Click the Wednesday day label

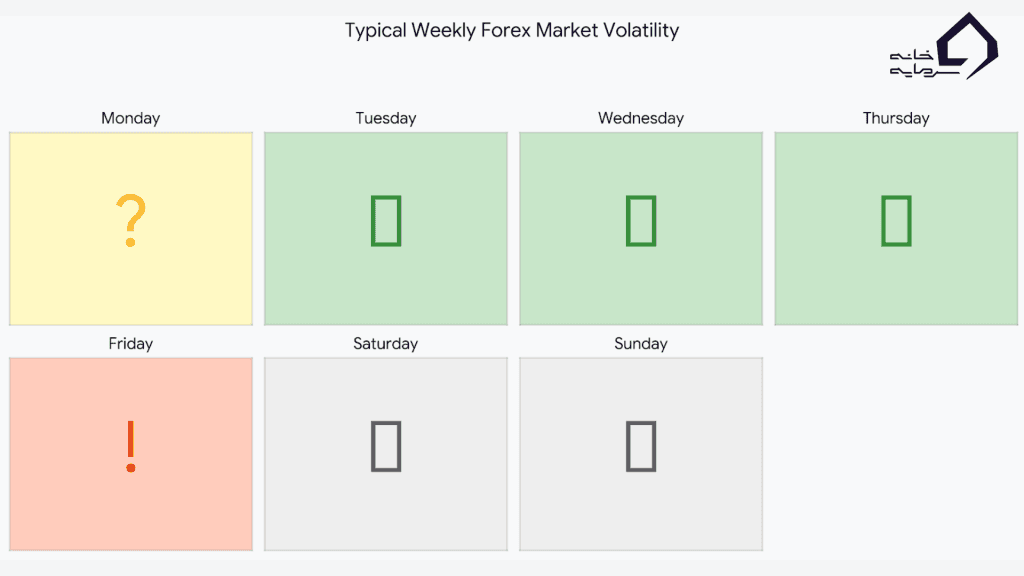point(641,118)
